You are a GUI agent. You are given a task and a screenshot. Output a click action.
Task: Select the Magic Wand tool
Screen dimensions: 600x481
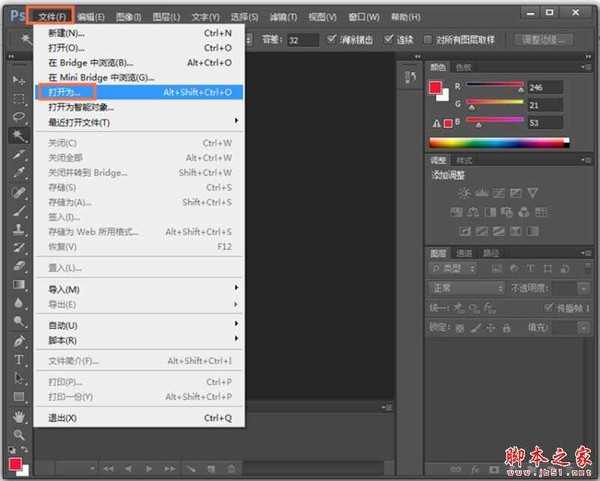pos(19,135)
